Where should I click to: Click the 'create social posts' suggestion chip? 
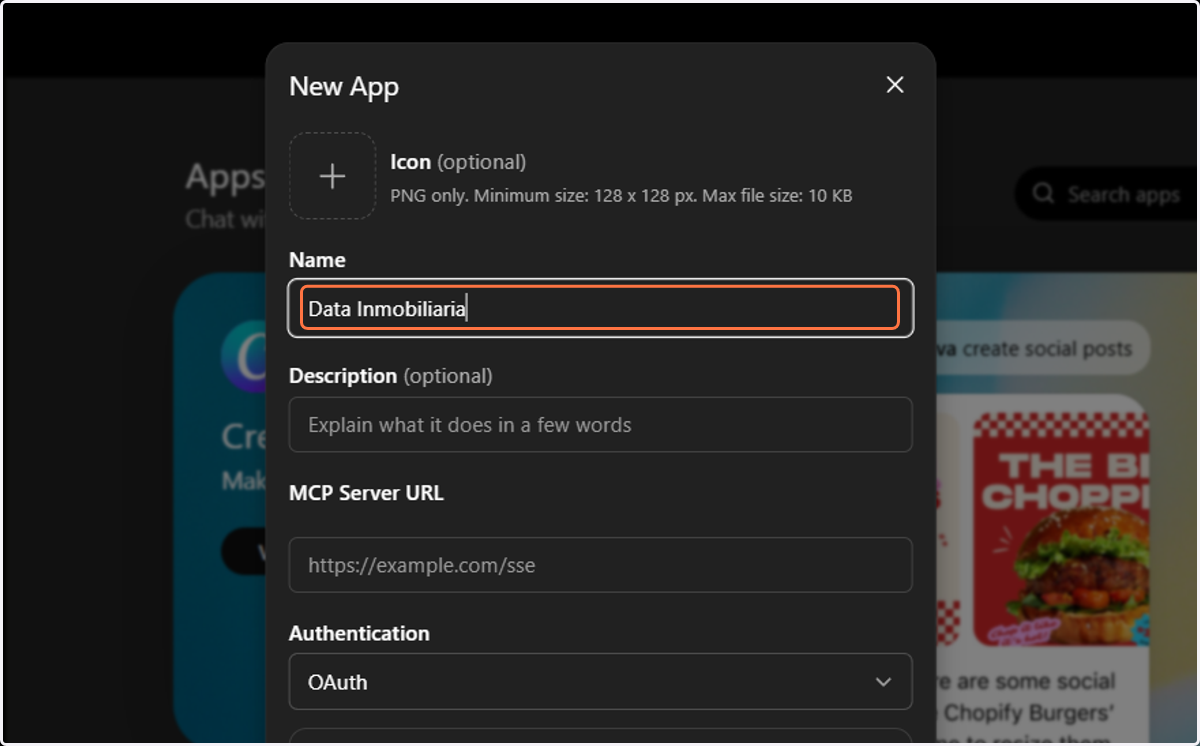tap(1041, 349)
